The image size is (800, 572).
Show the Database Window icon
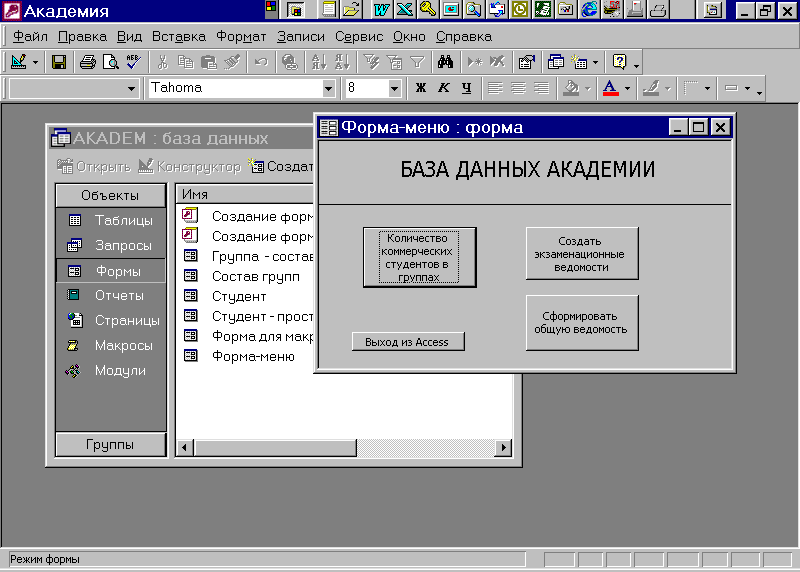(556, 62)
